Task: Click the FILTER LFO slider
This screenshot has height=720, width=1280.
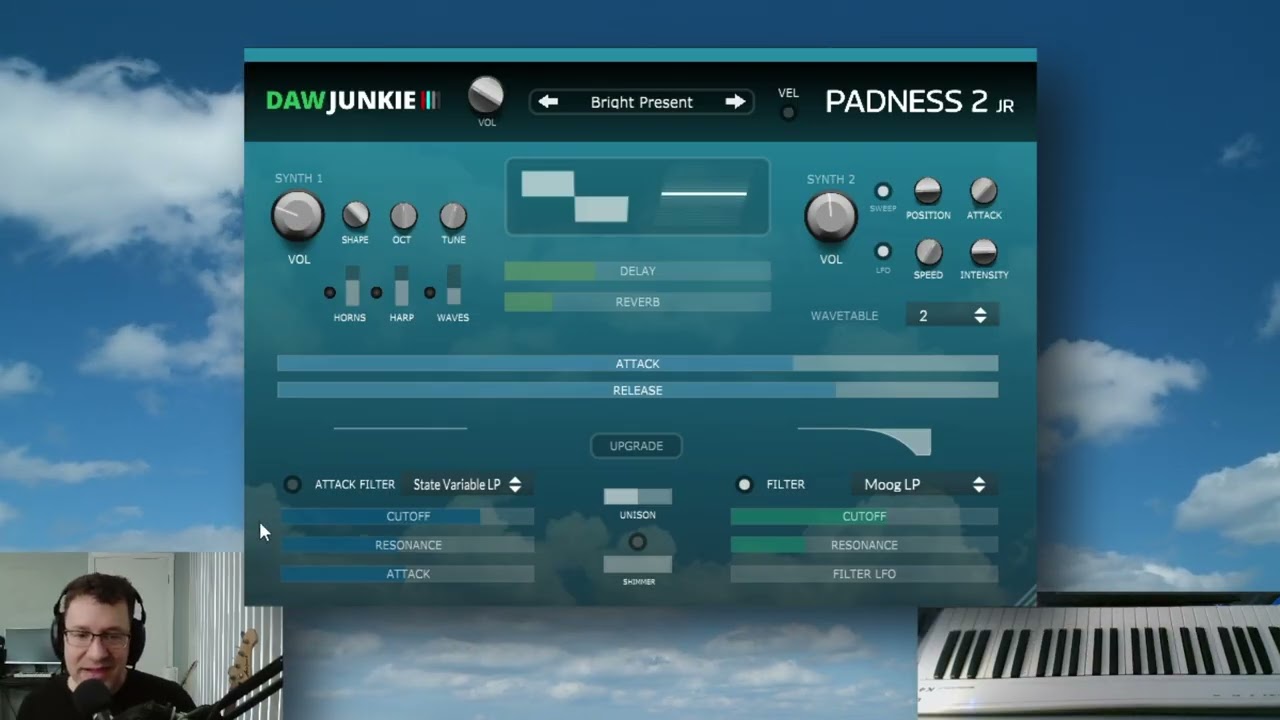Action: pos(864,574)
